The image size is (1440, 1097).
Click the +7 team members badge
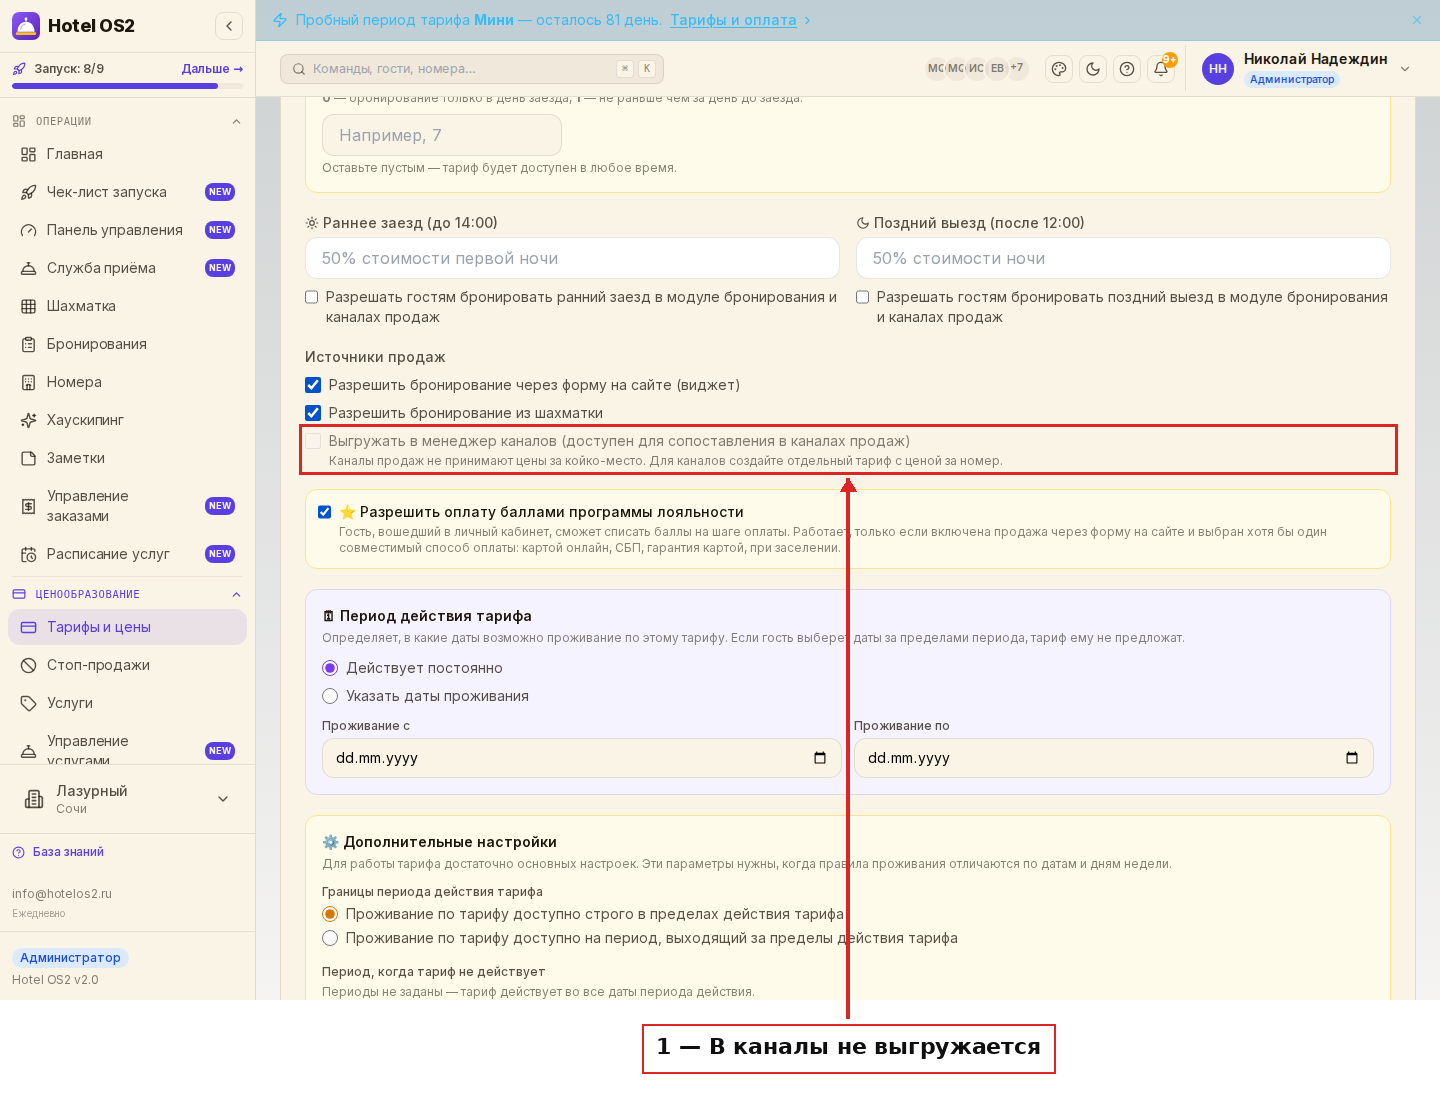pyautogui.click(x=1017, y=68)
